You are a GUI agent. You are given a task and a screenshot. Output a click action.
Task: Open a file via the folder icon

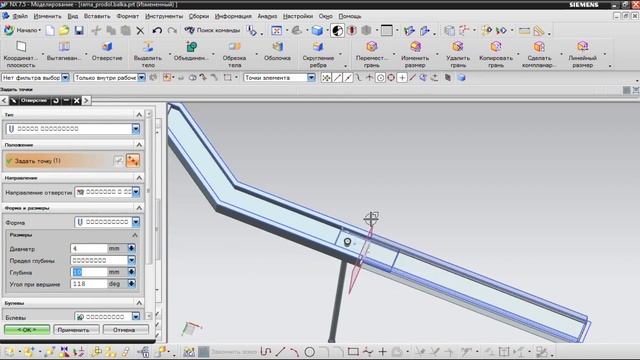[64, 31]
